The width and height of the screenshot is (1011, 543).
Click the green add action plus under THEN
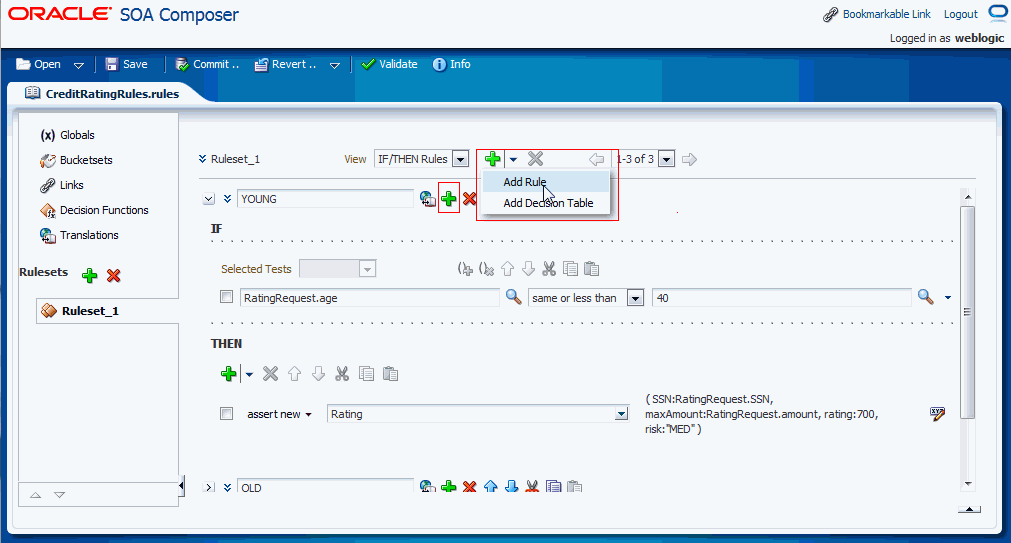[x=228, y=373]
